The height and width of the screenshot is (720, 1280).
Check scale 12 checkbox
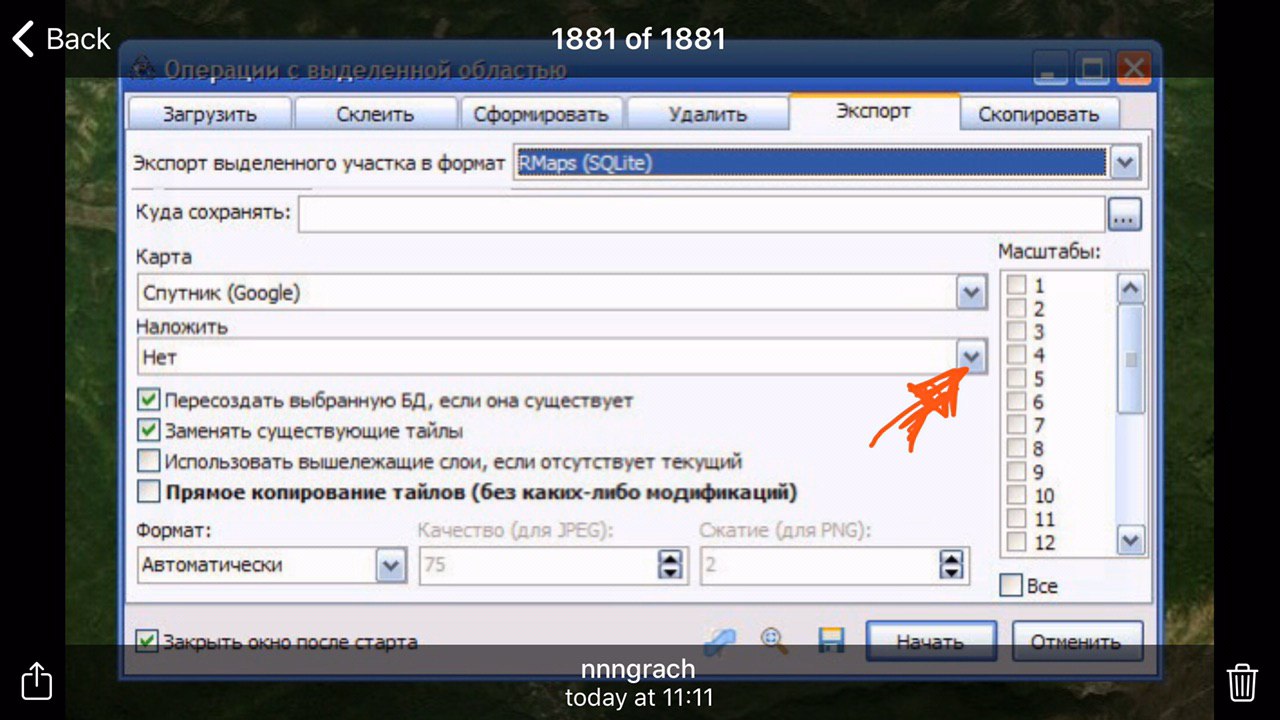pos(1016,542)
